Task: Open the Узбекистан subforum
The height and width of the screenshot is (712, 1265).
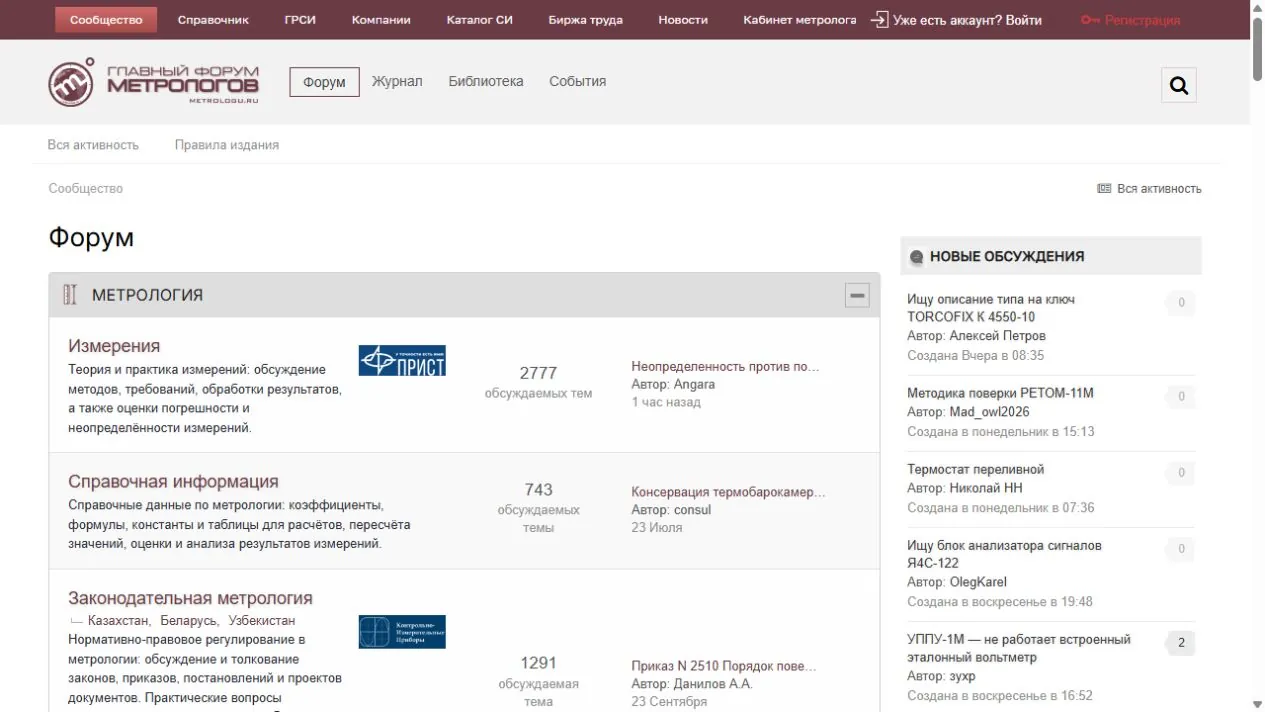Action: click(x=261, y=621)
